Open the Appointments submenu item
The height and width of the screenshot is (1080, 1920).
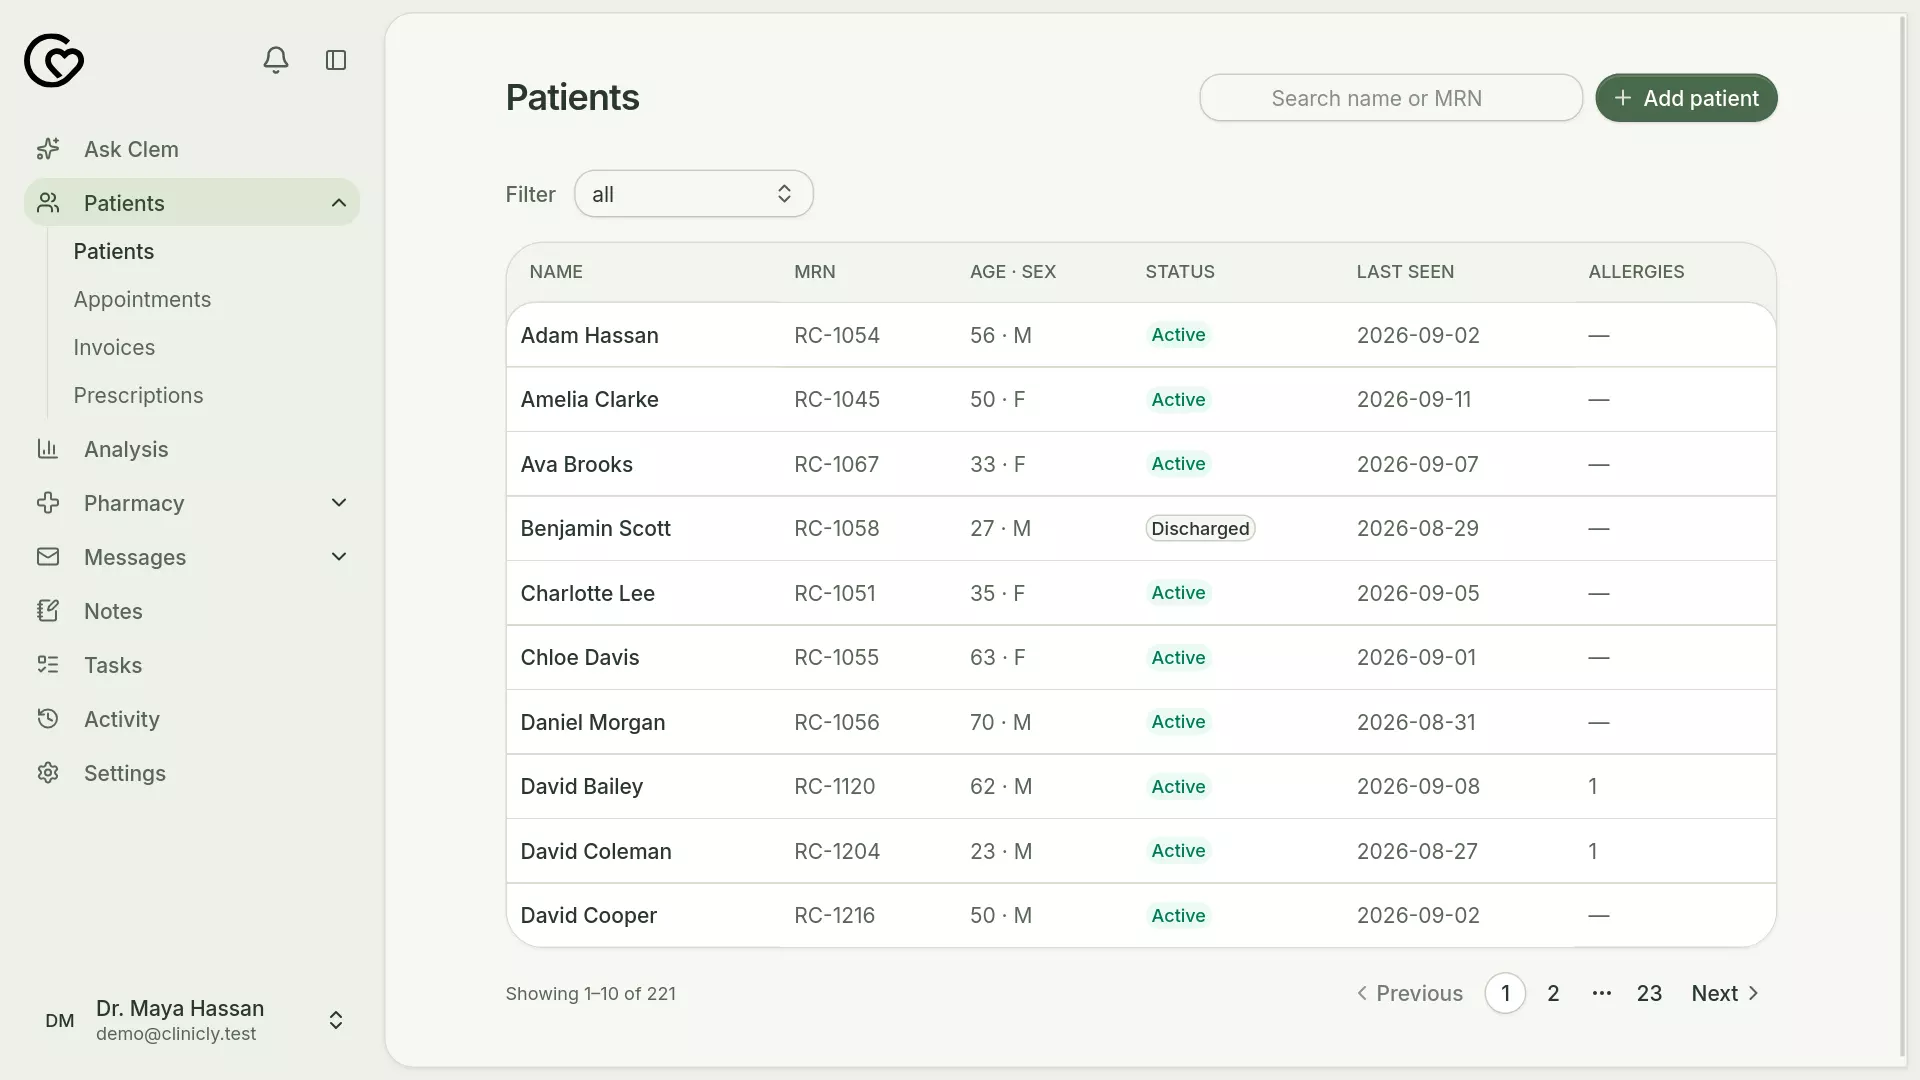(x=142, y=299)
